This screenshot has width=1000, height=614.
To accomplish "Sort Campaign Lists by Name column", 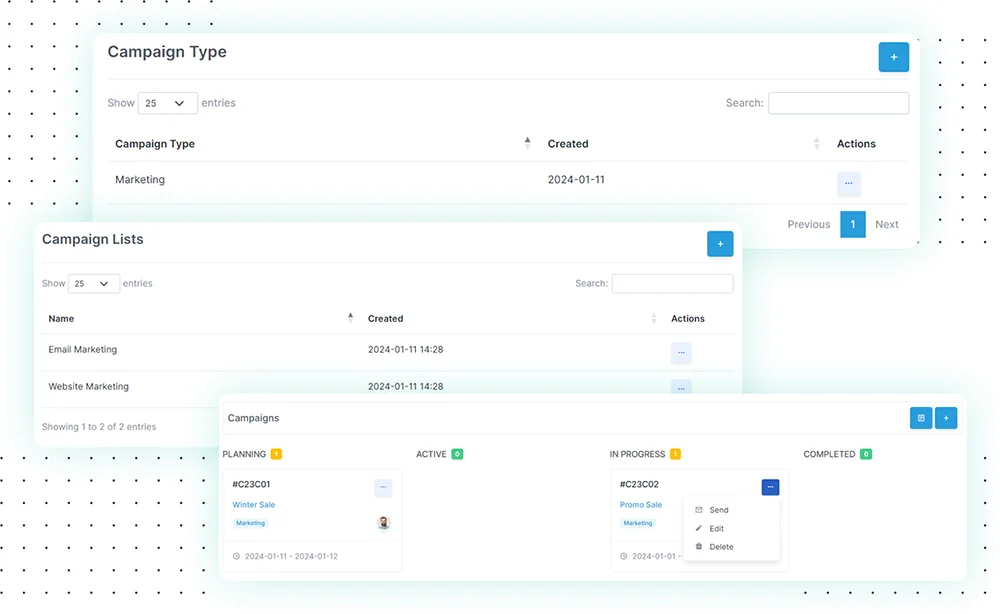I will click(62, 319).
